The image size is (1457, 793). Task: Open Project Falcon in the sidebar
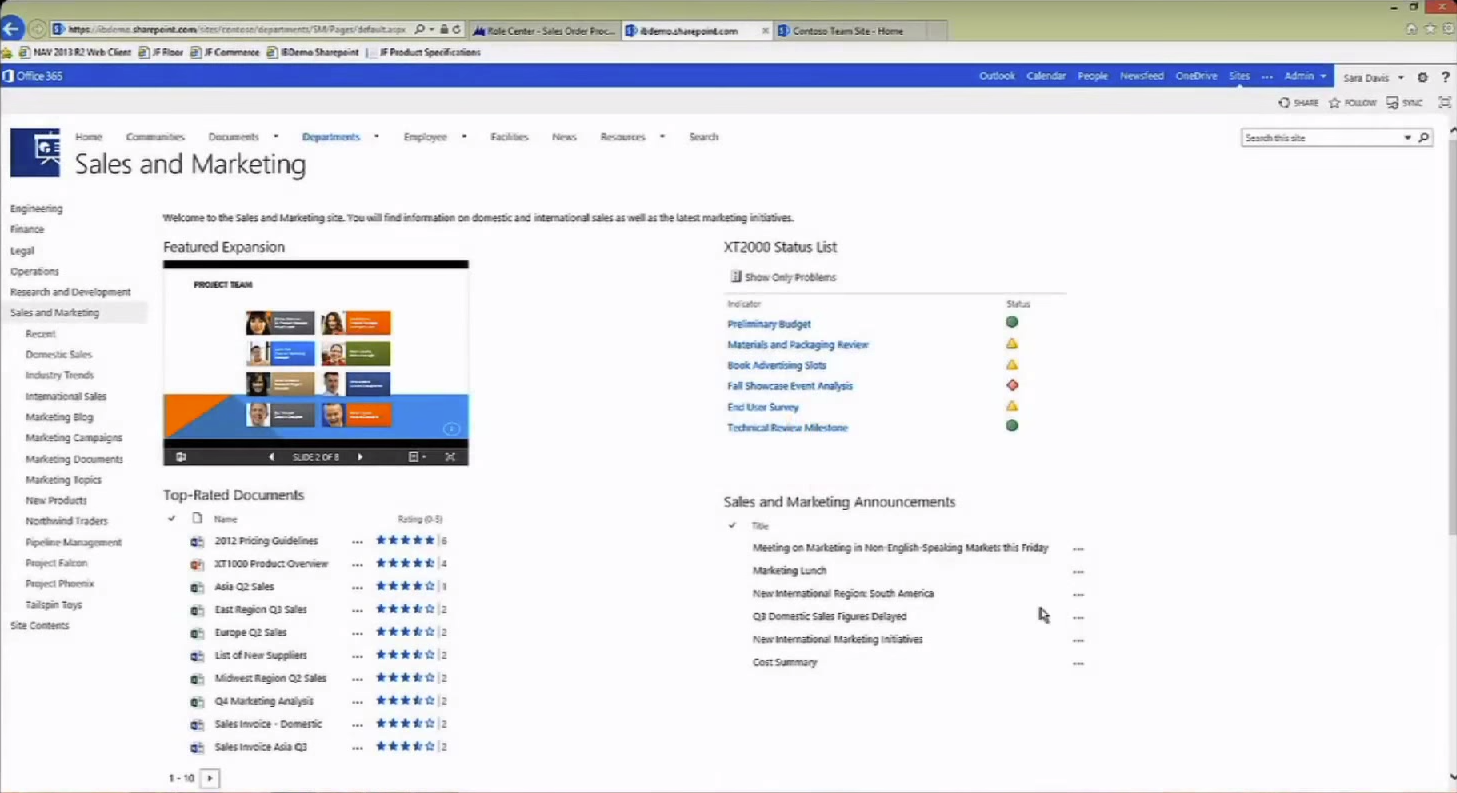[56, 563]
